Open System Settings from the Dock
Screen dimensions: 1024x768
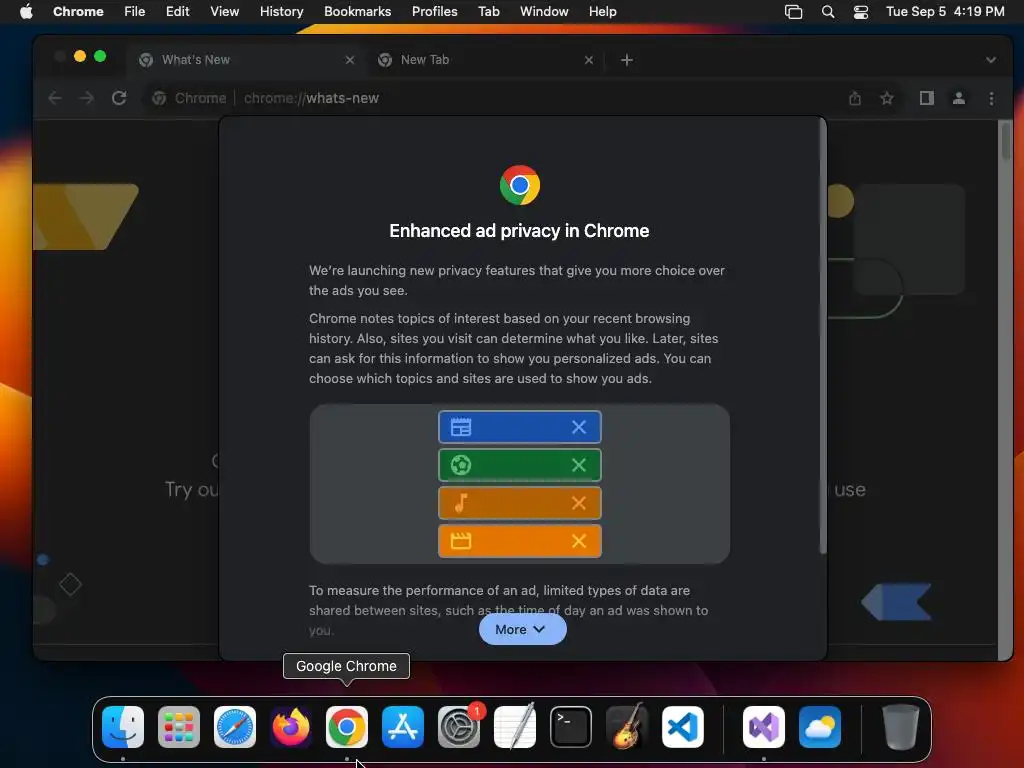[458, 727]
